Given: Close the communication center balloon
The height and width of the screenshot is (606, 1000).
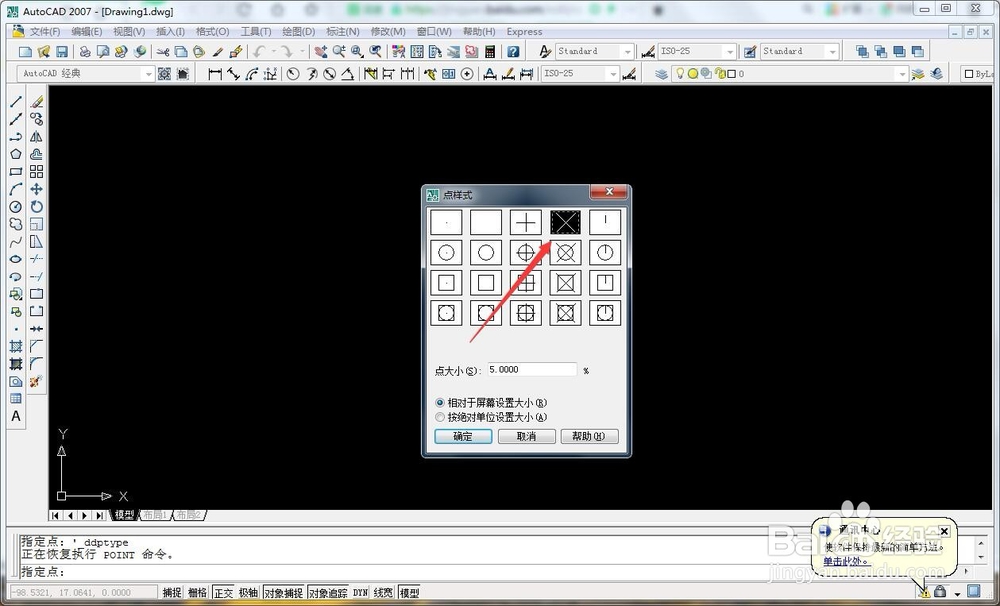Looking at the screenshot, I should (x=945, y=531).
